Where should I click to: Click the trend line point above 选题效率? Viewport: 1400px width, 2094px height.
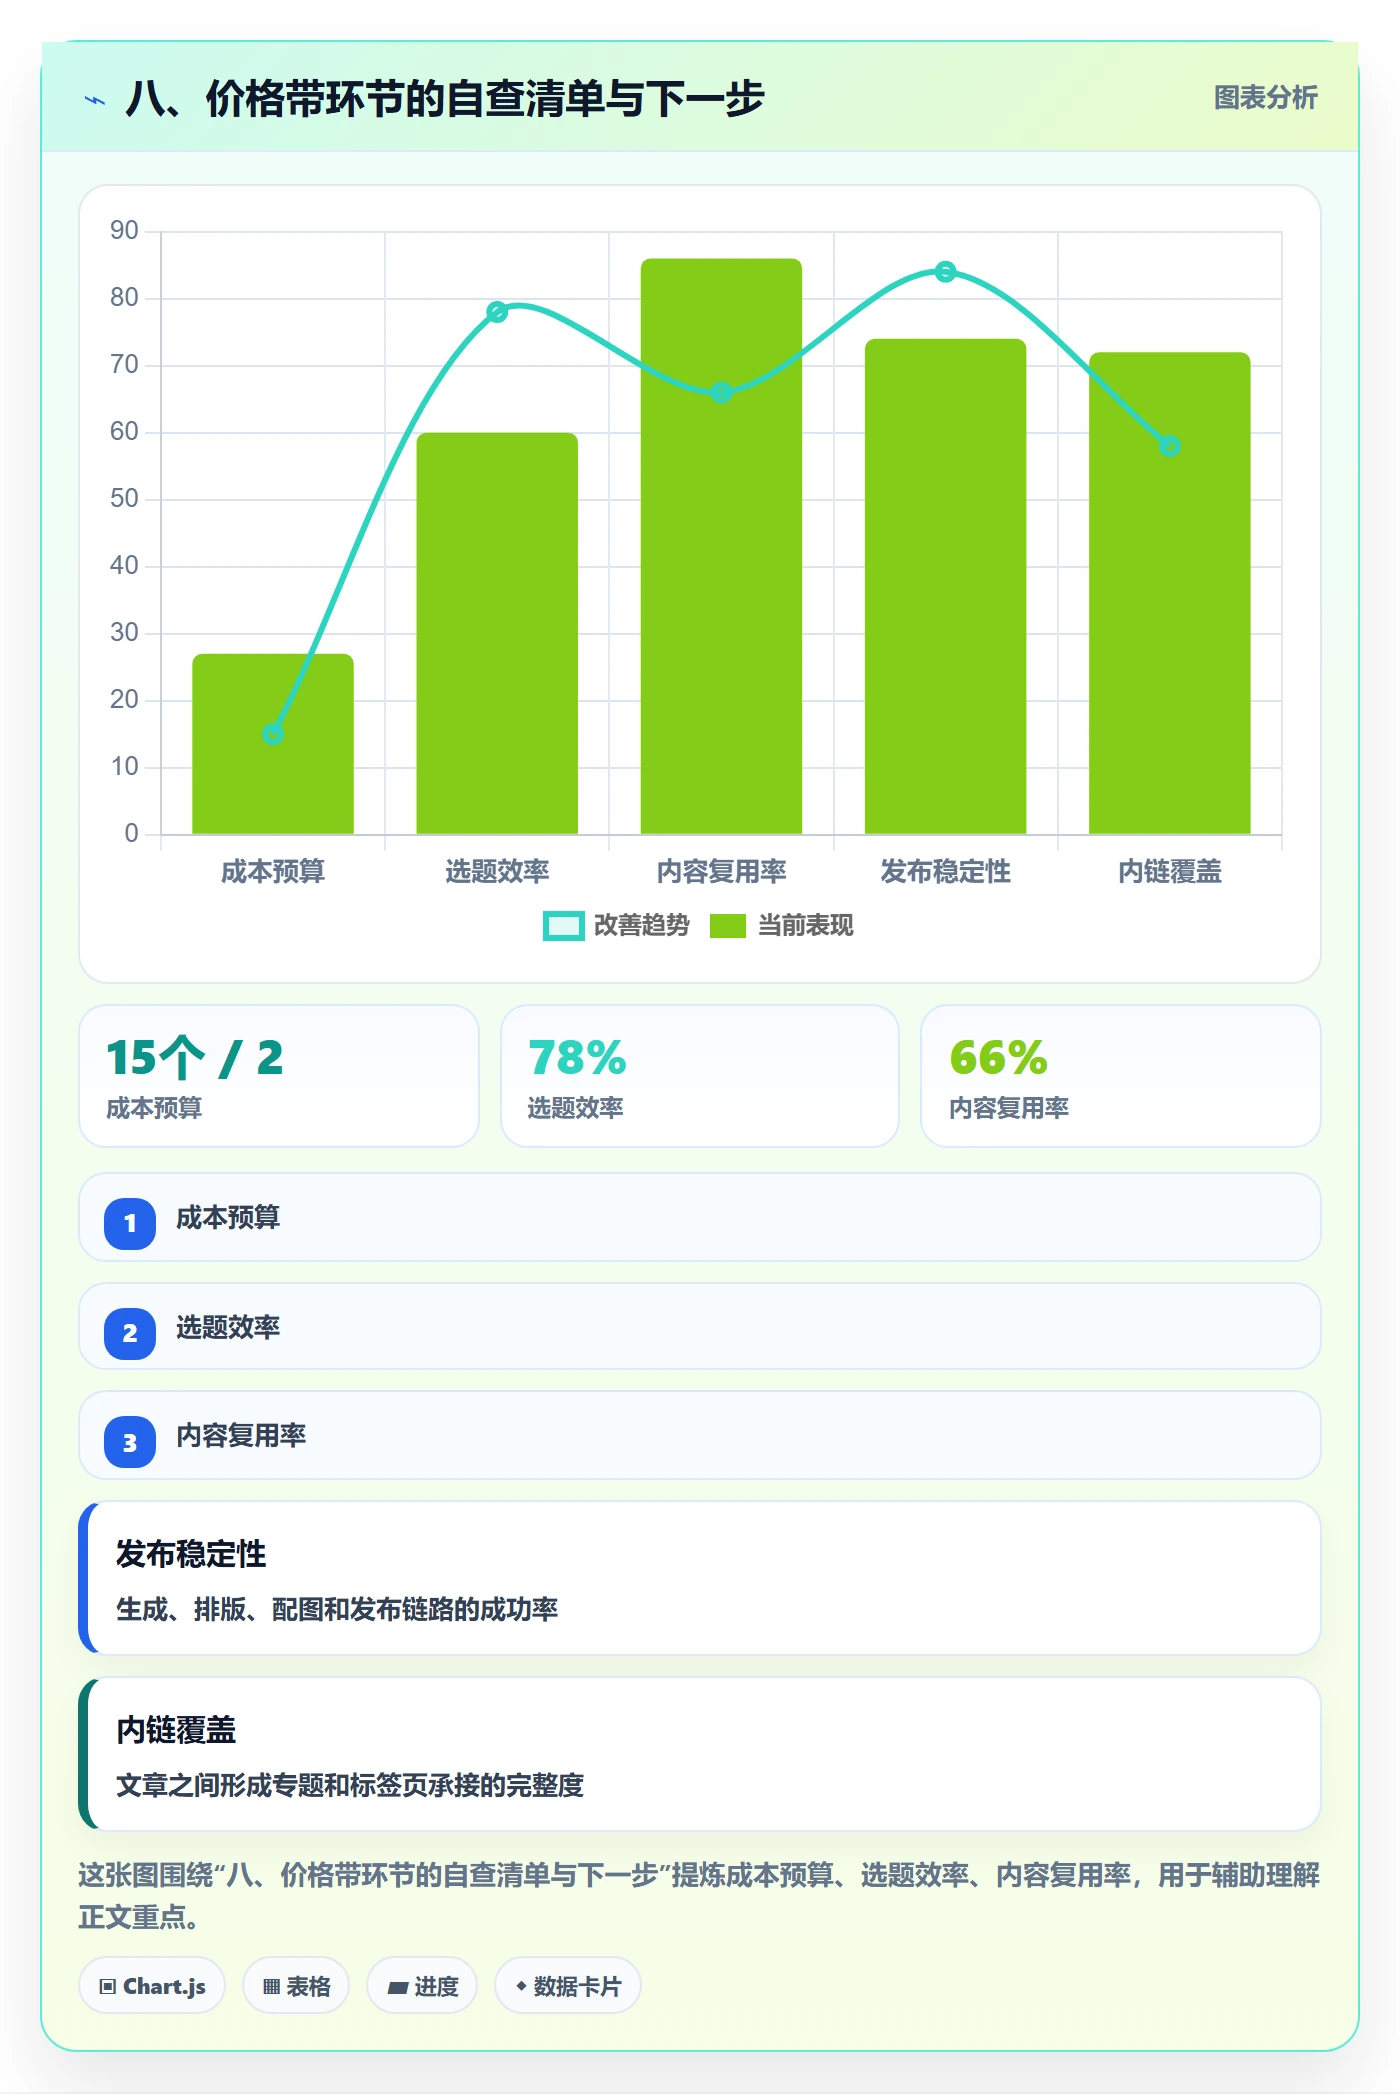coord(497,312)
